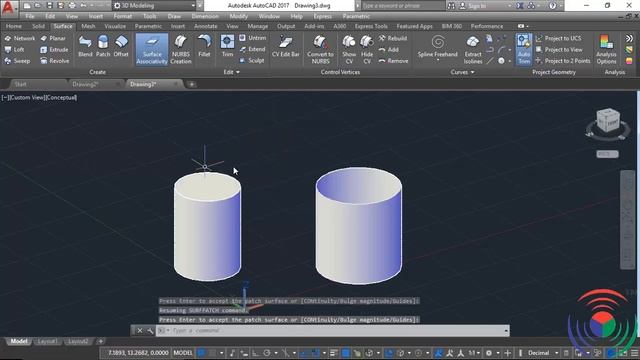Select the Extrude surface tool

click(54, 49)
